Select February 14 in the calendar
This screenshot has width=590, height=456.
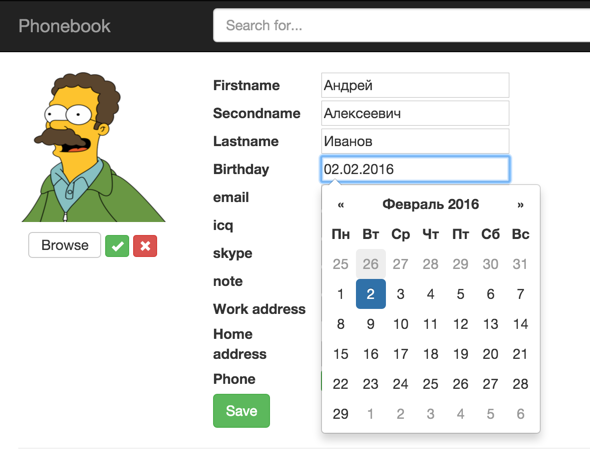[520, 324]
